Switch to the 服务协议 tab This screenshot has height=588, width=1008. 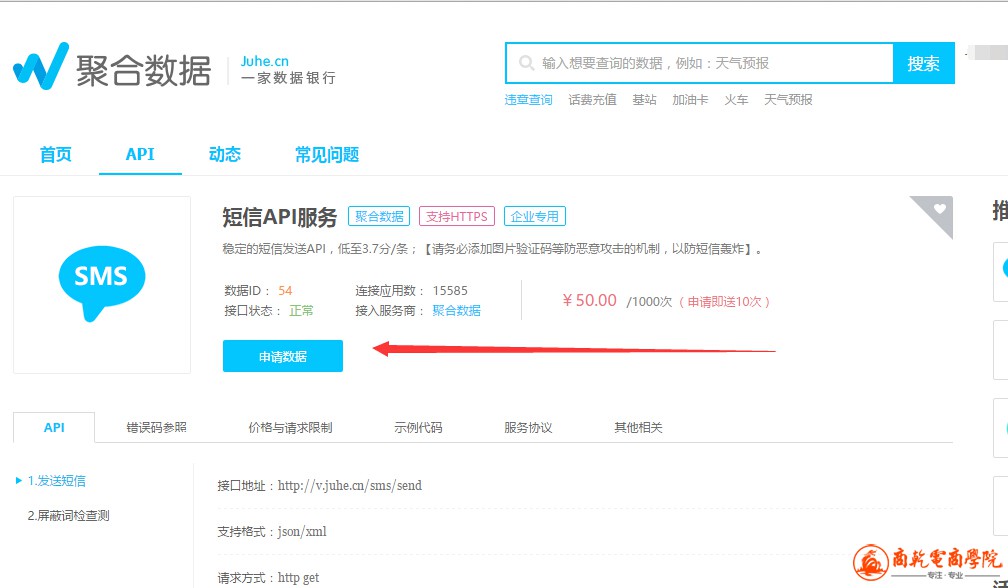(x=528, y=427)
